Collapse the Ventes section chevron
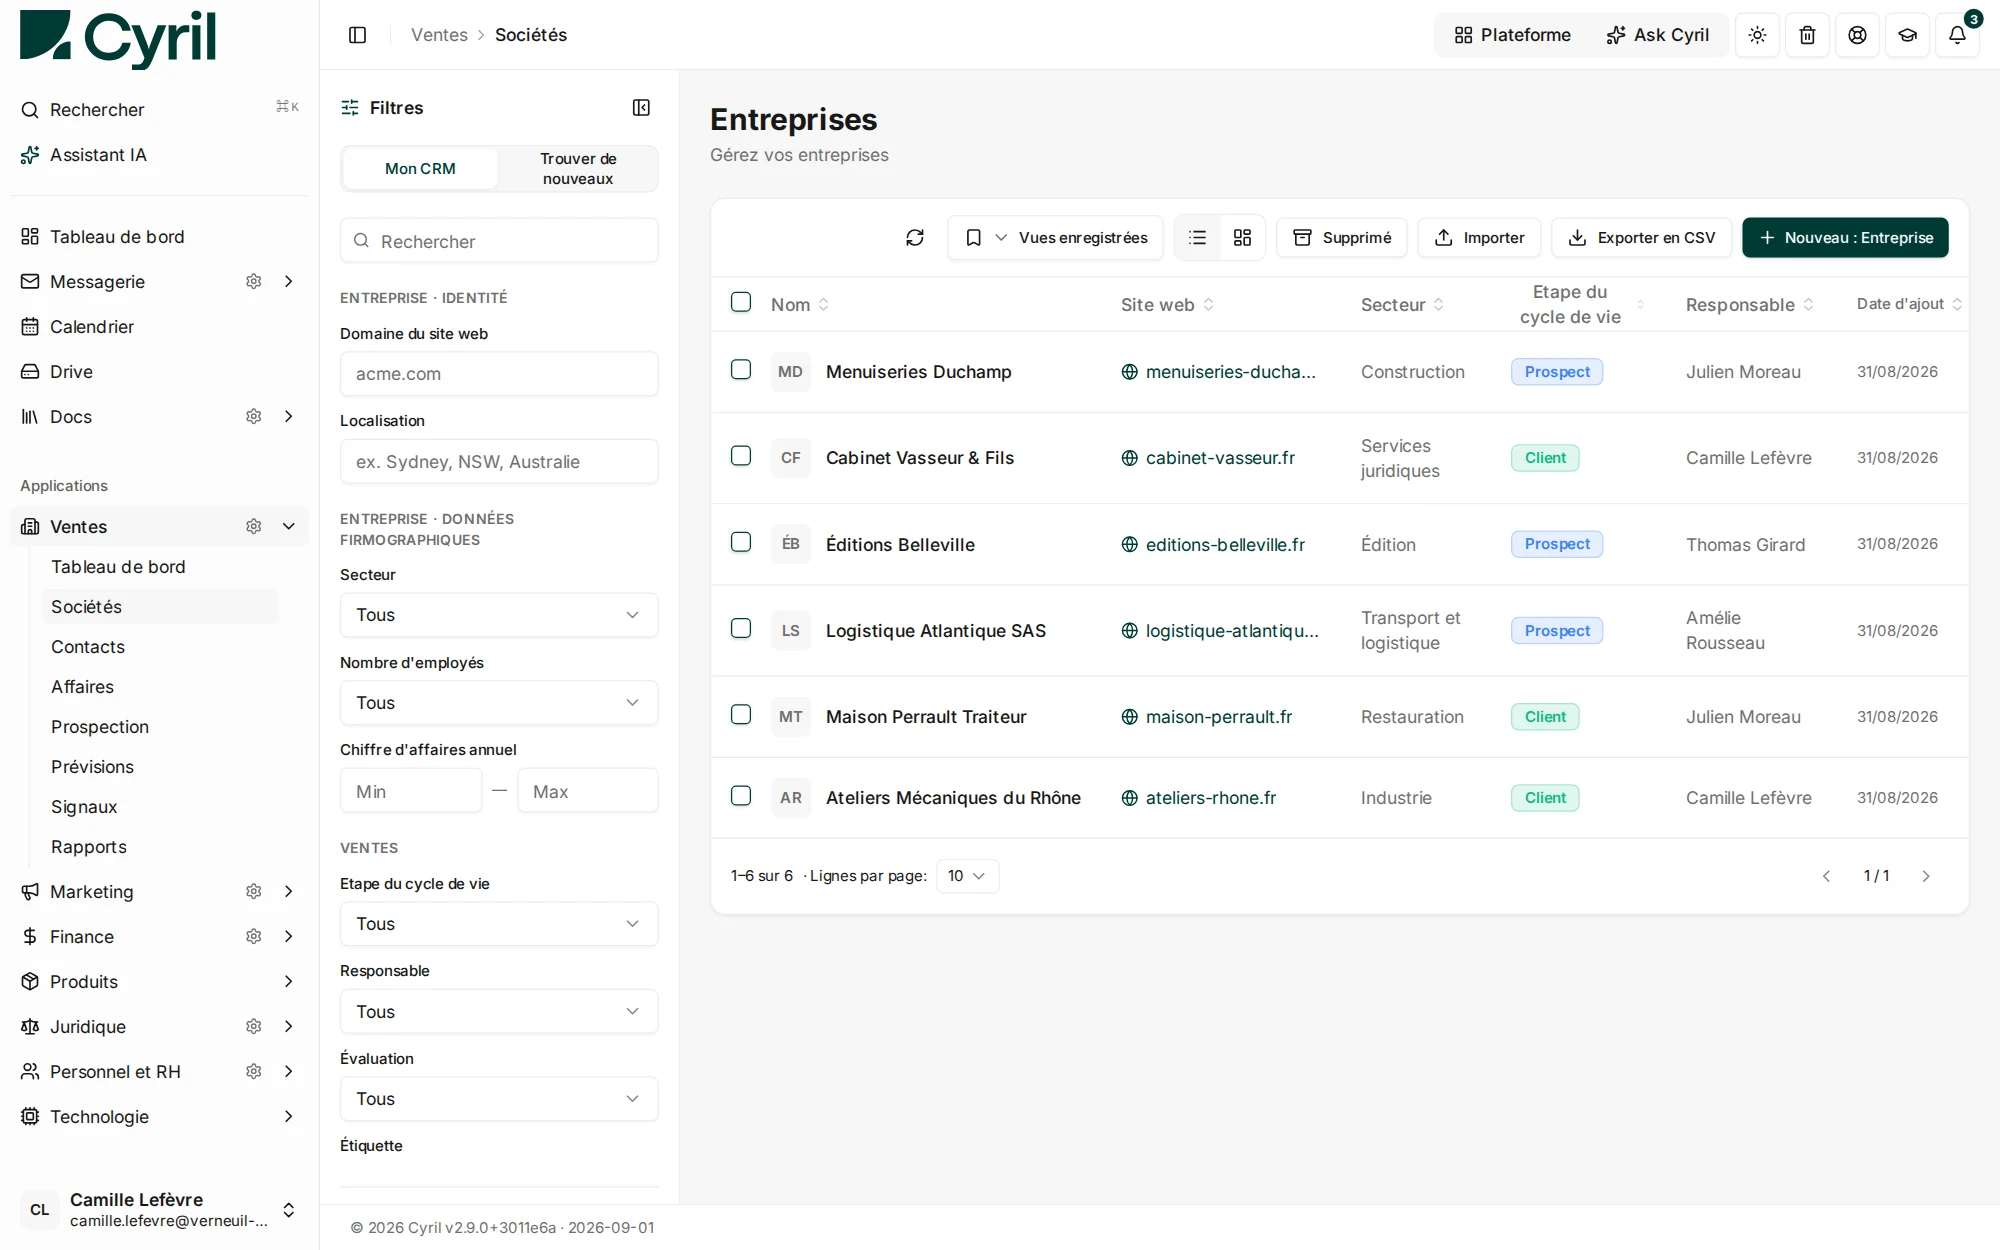This screenshot has width=2000, height=1250. click(x=289, y=527)
